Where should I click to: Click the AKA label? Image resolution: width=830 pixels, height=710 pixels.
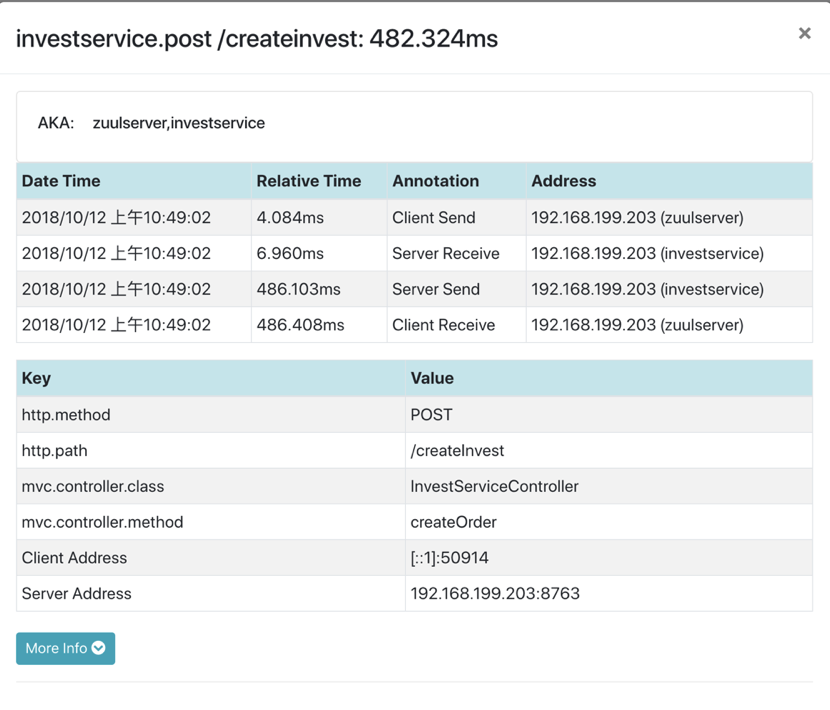coord(56,123)
